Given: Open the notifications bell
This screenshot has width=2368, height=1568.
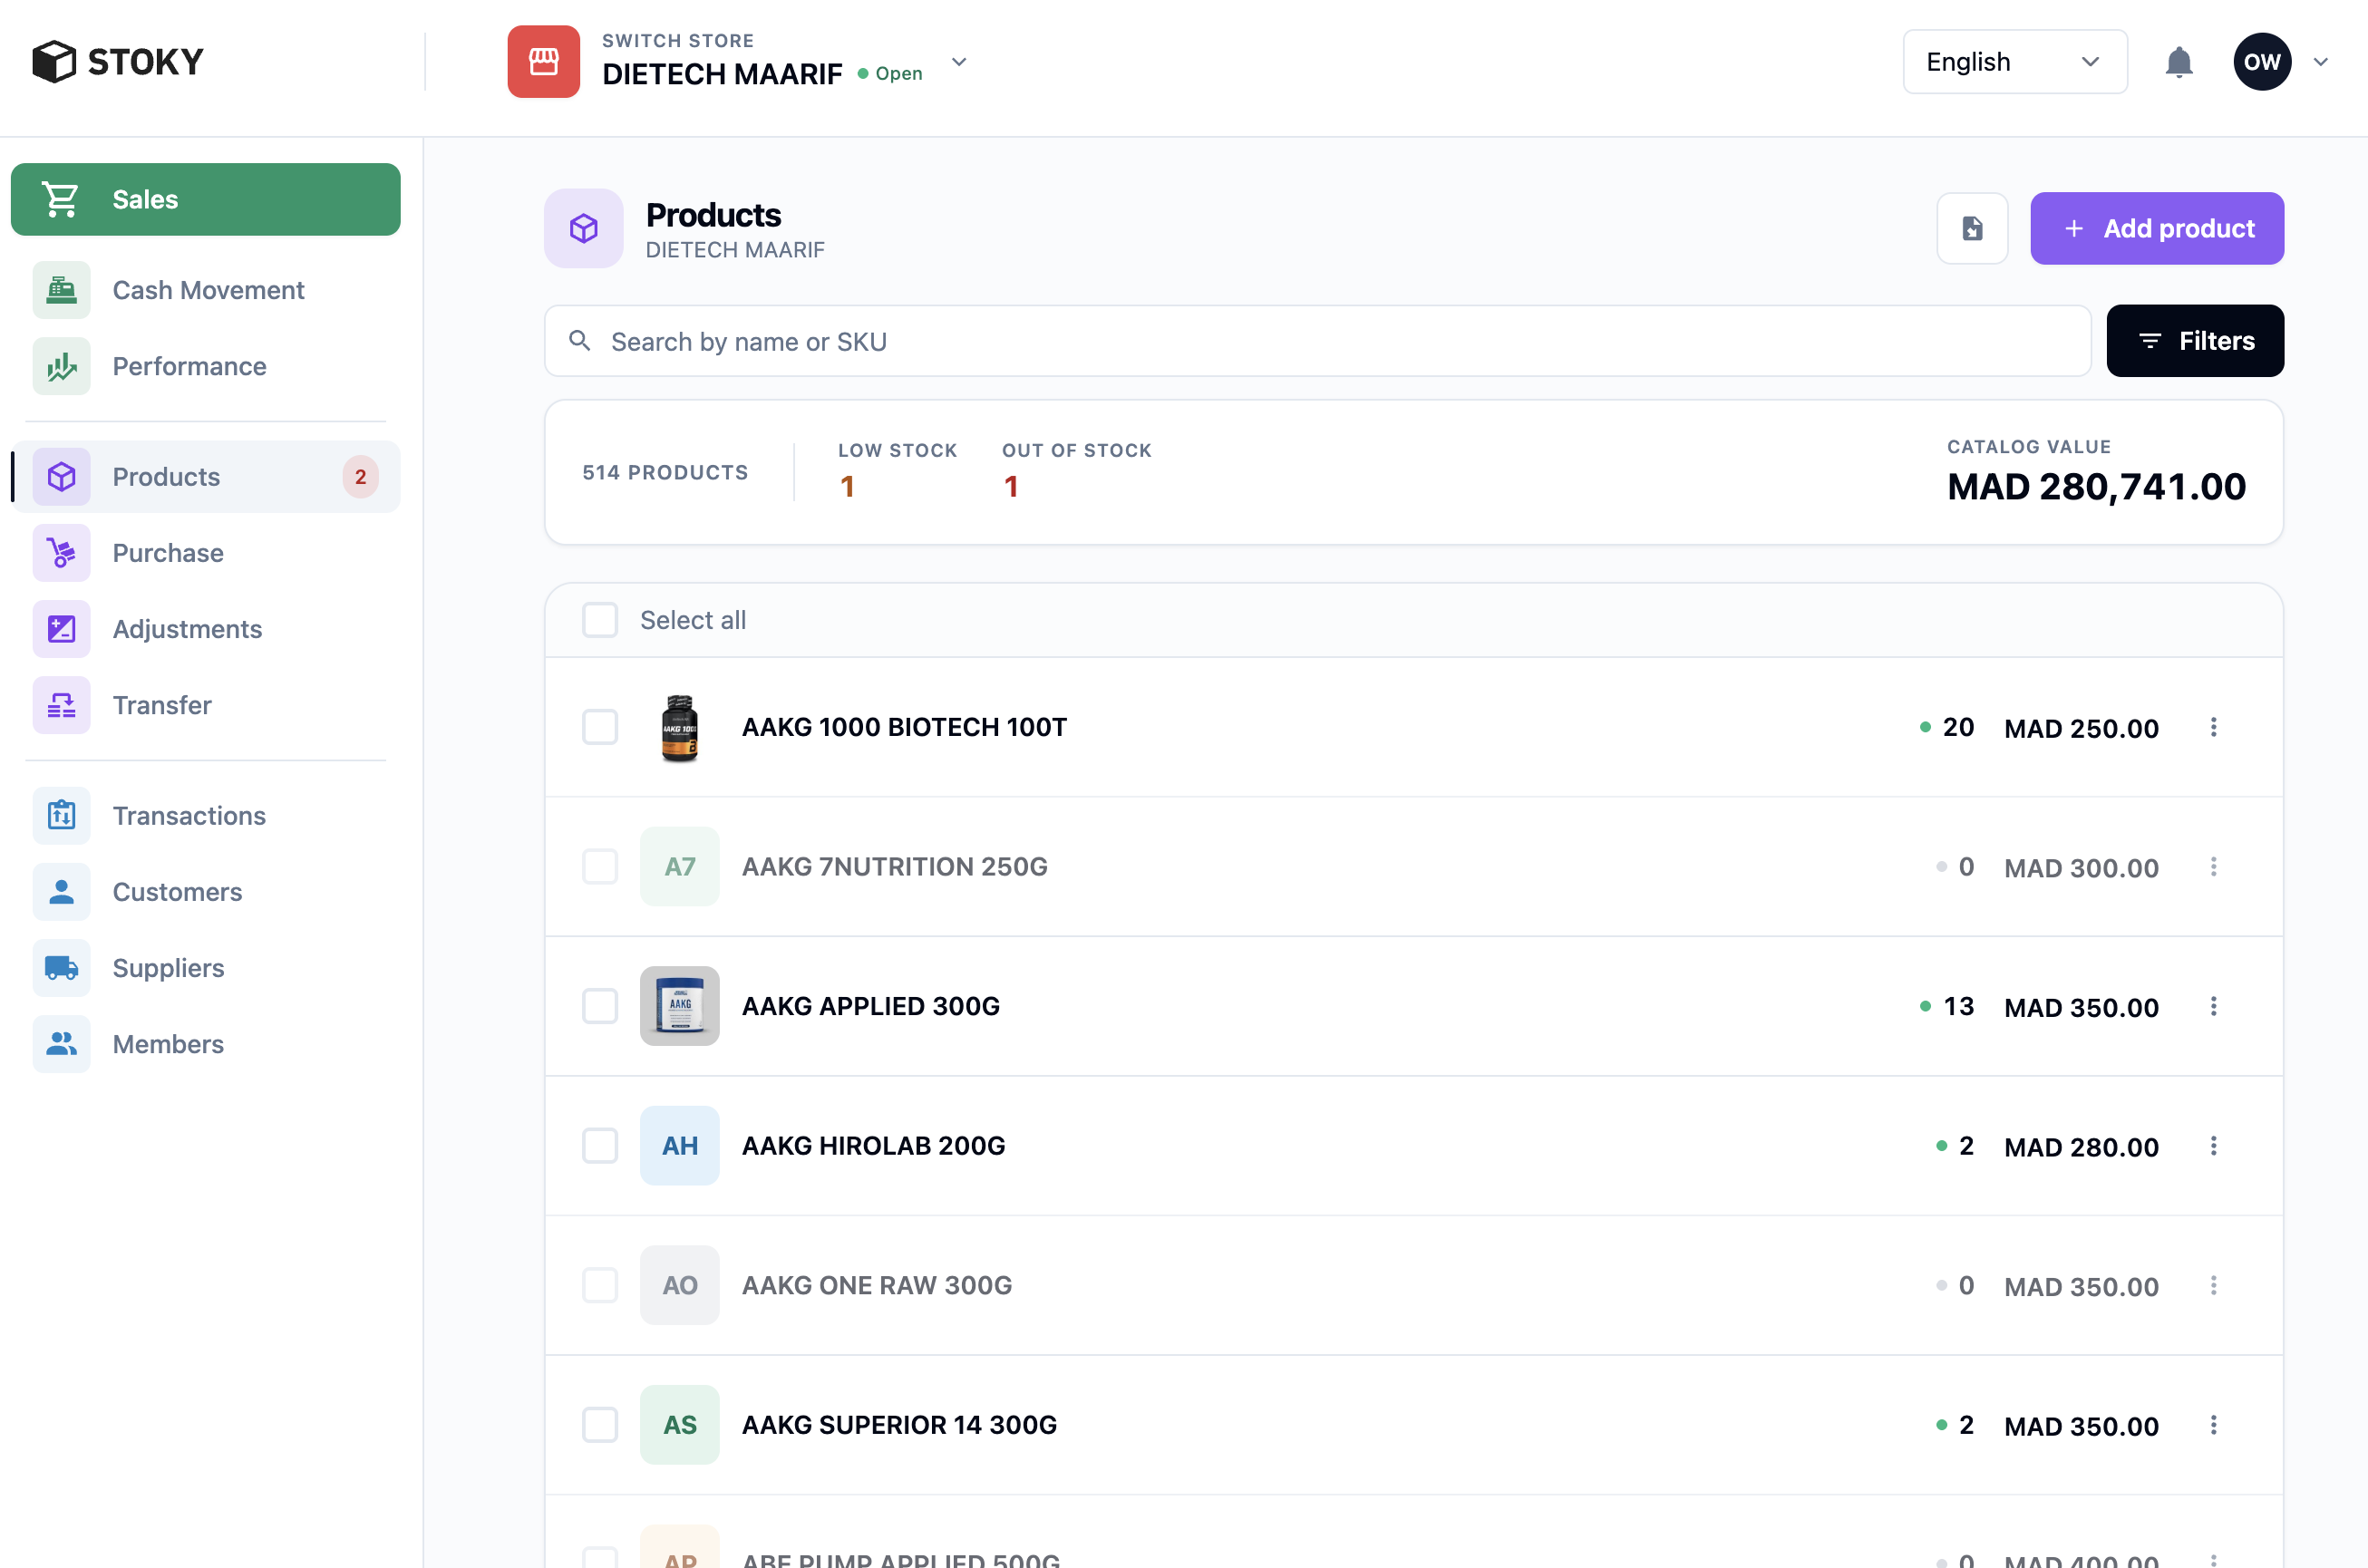Looking at the screenshot, I should [2178, 62].
